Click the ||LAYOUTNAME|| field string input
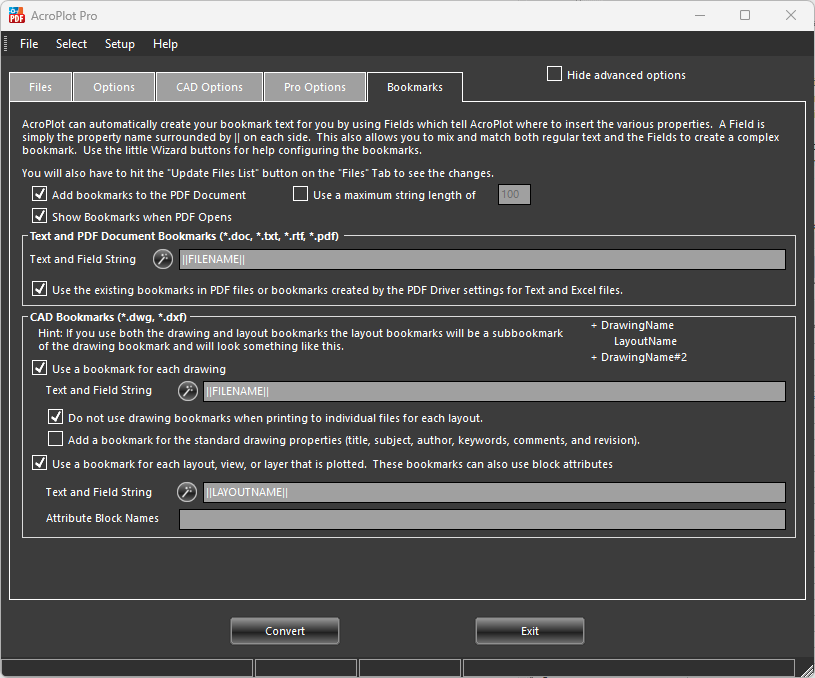This screenshot has height=678, width=815. tap(494, 492)
